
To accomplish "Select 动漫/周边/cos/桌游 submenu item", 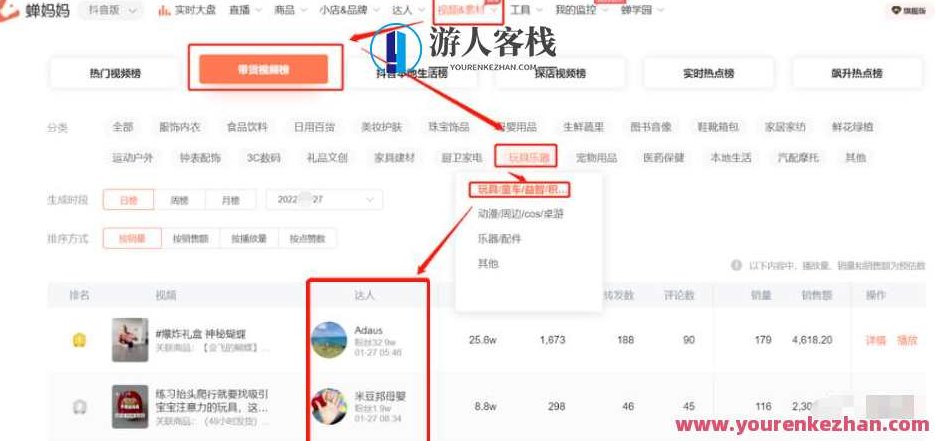I will pyautogui.click(x=521, y=213).
